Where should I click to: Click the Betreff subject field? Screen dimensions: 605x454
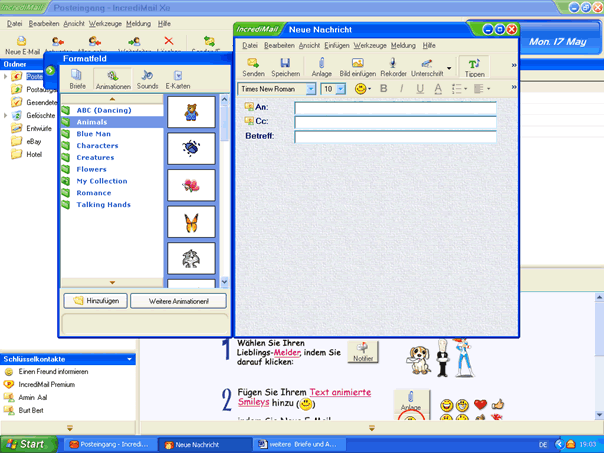(x=395, y=137)
